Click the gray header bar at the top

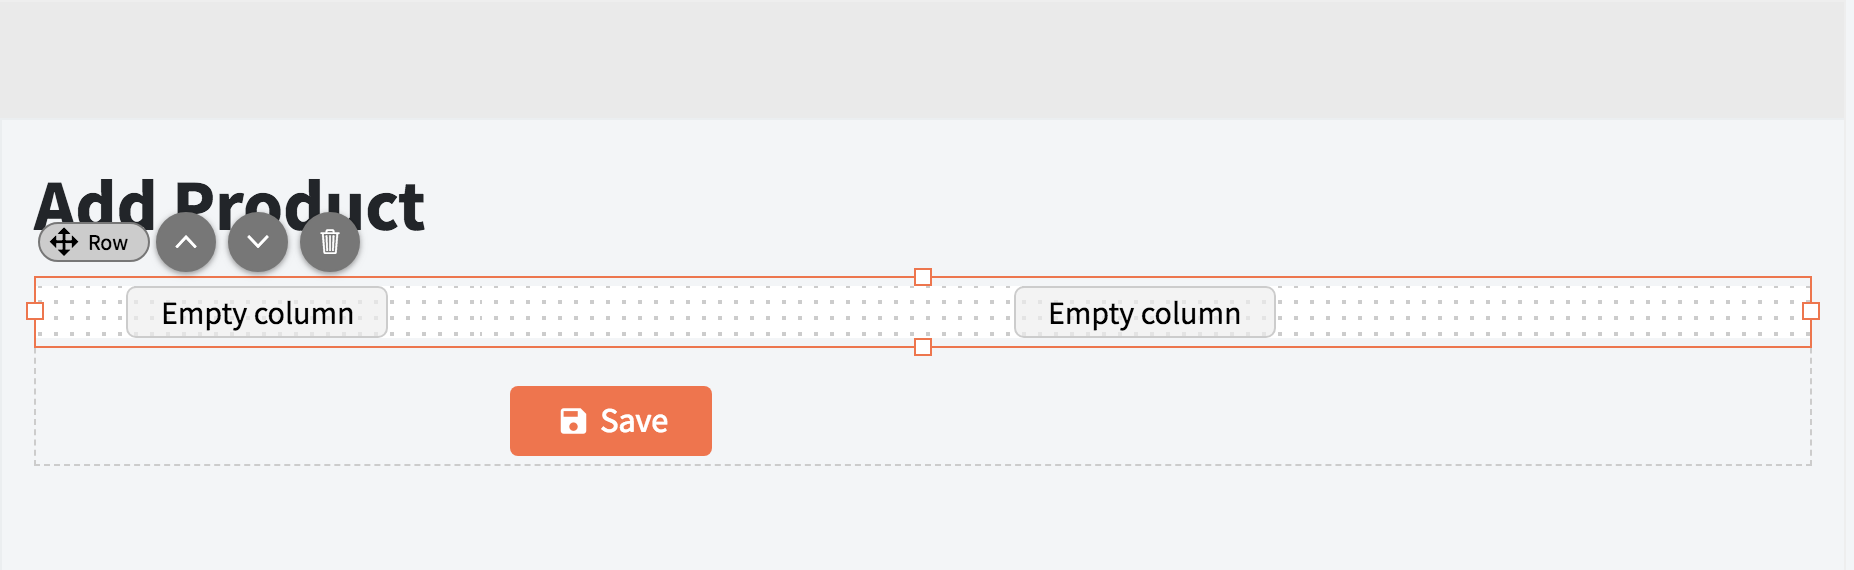922,60
